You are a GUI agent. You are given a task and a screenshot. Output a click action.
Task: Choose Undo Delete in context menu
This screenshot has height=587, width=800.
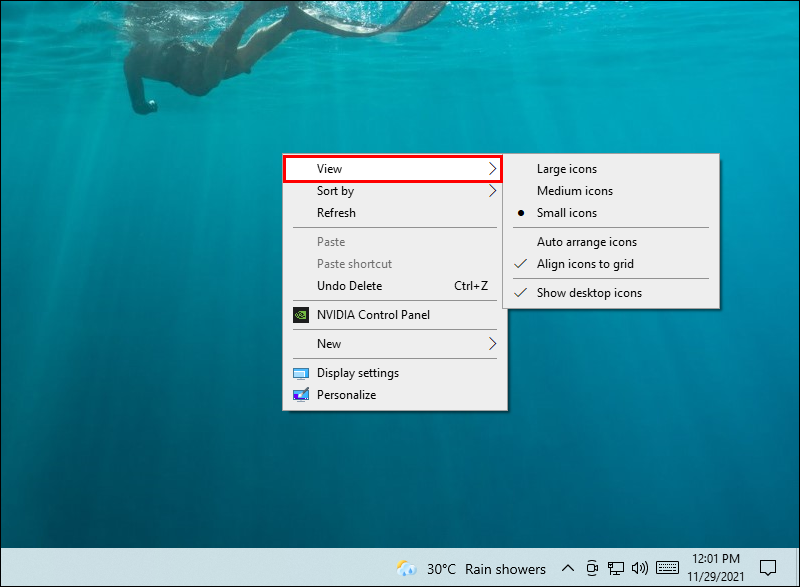(395, 286)
